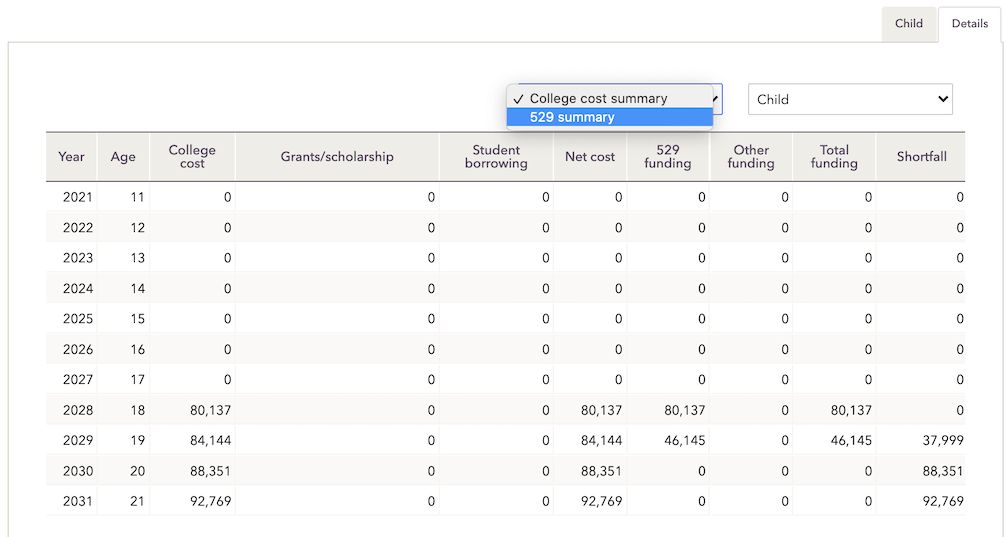This screenshot has height=537, width=1008.
Task: Choose the 529 summary option
Action: pyautogui.click(x=609, y=117)
